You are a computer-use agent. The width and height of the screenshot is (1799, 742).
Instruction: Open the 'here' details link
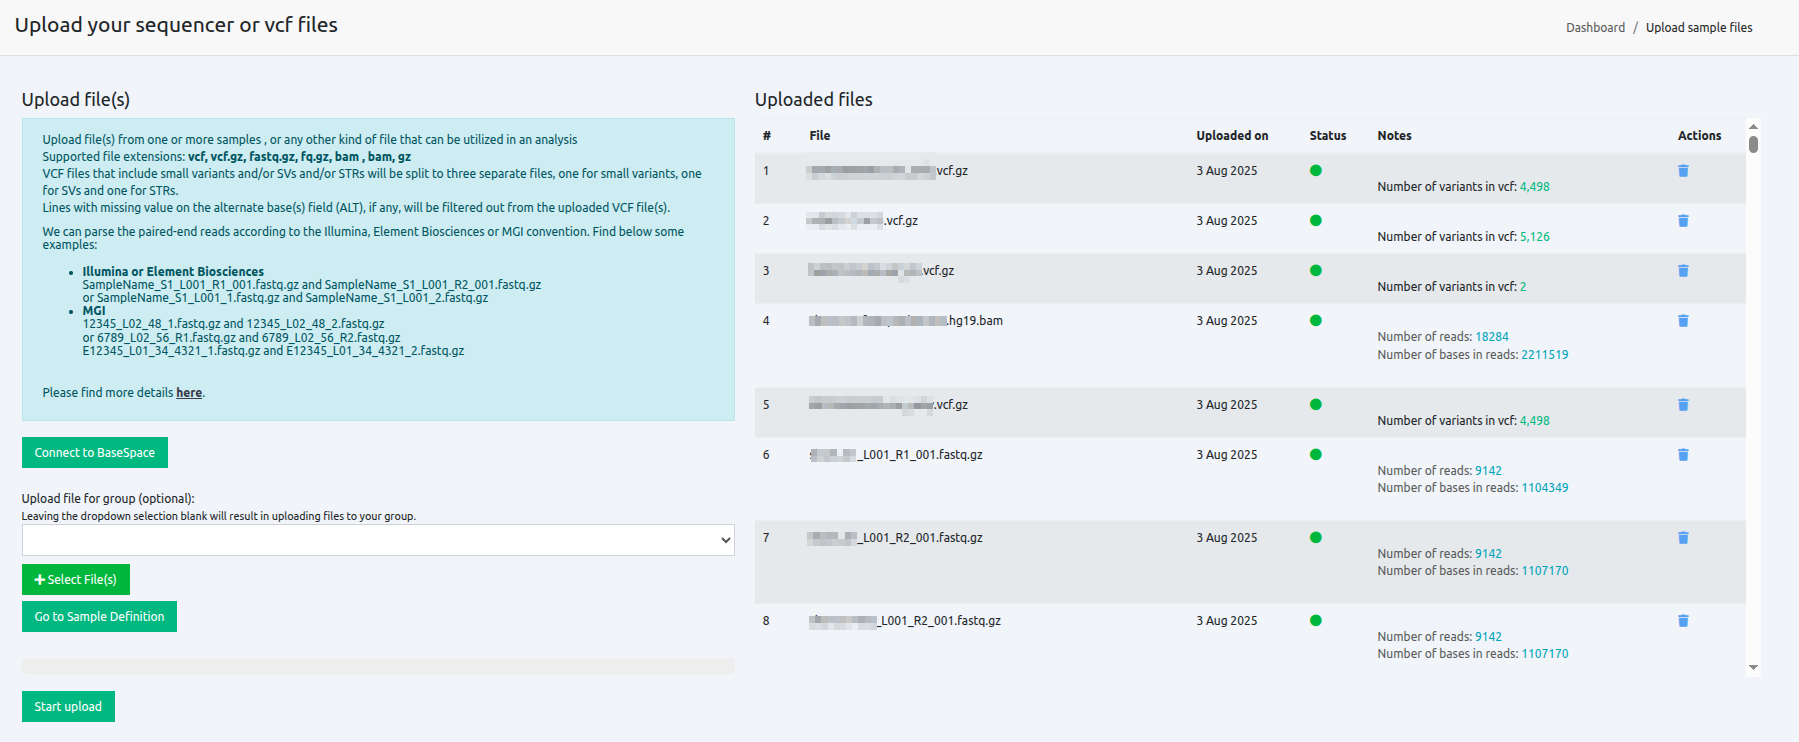point(189,393)
